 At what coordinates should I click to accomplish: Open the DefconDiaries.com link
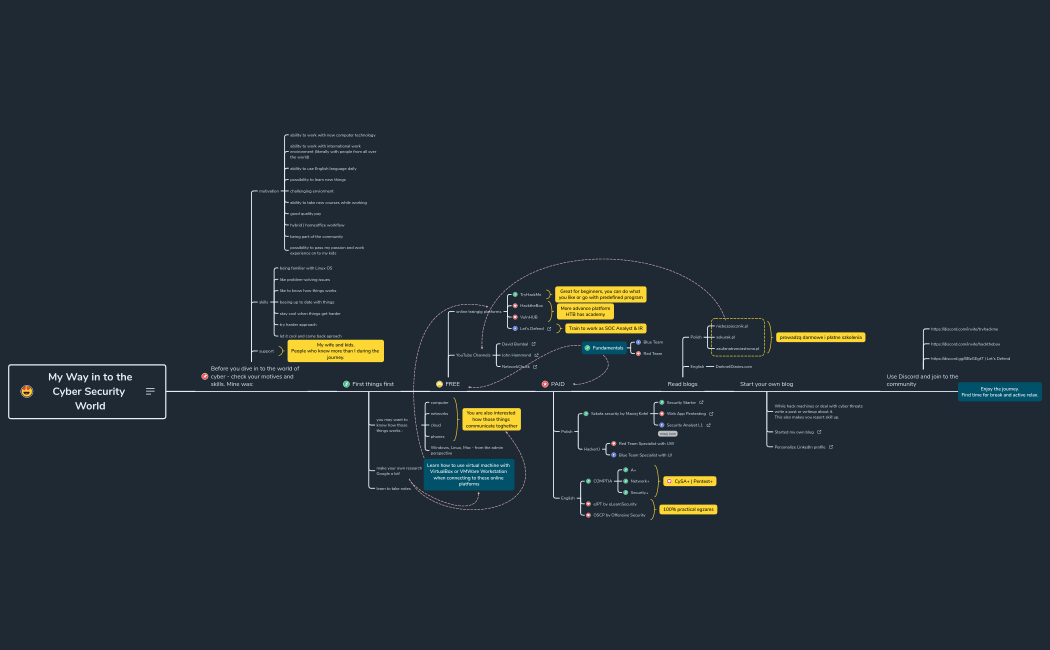tap(734, 366)
